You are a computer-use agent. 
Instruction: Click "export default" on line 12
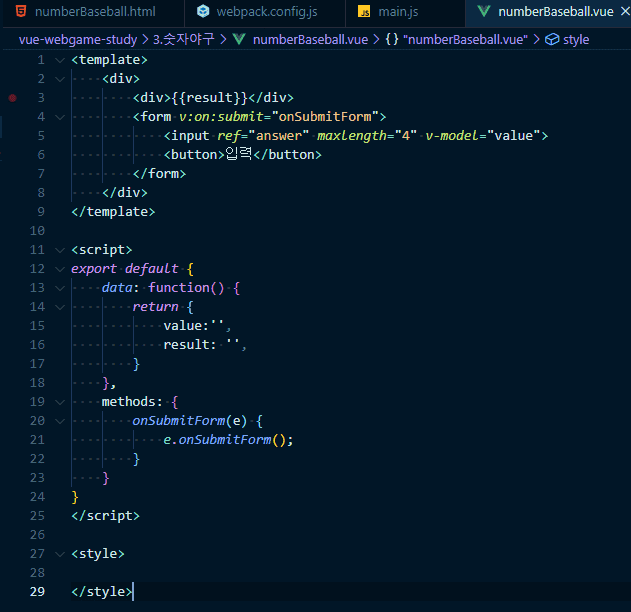coord(125,269)
